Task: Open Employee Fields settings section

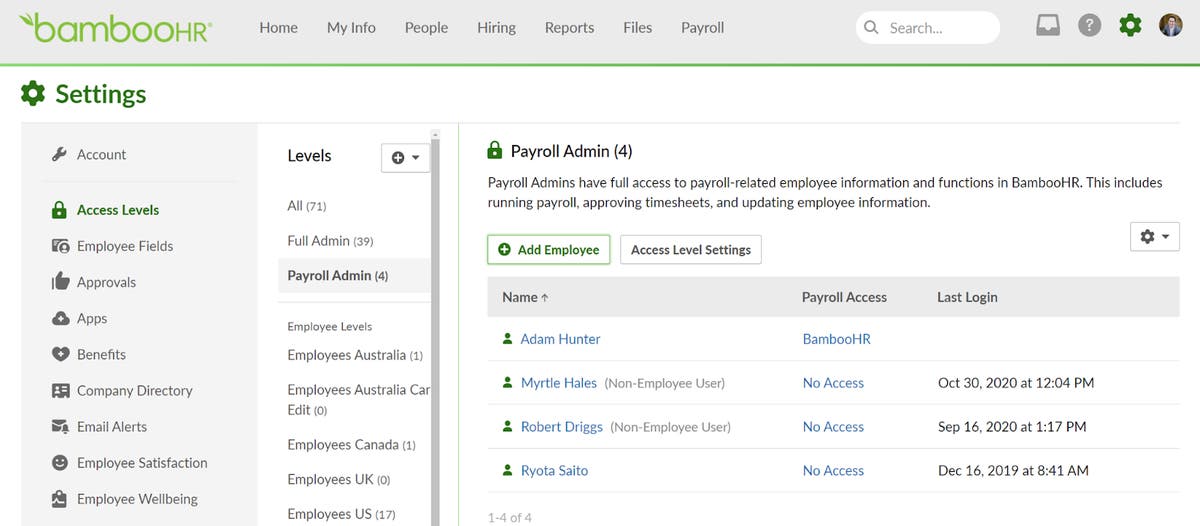Action: [x=125, y=246]
